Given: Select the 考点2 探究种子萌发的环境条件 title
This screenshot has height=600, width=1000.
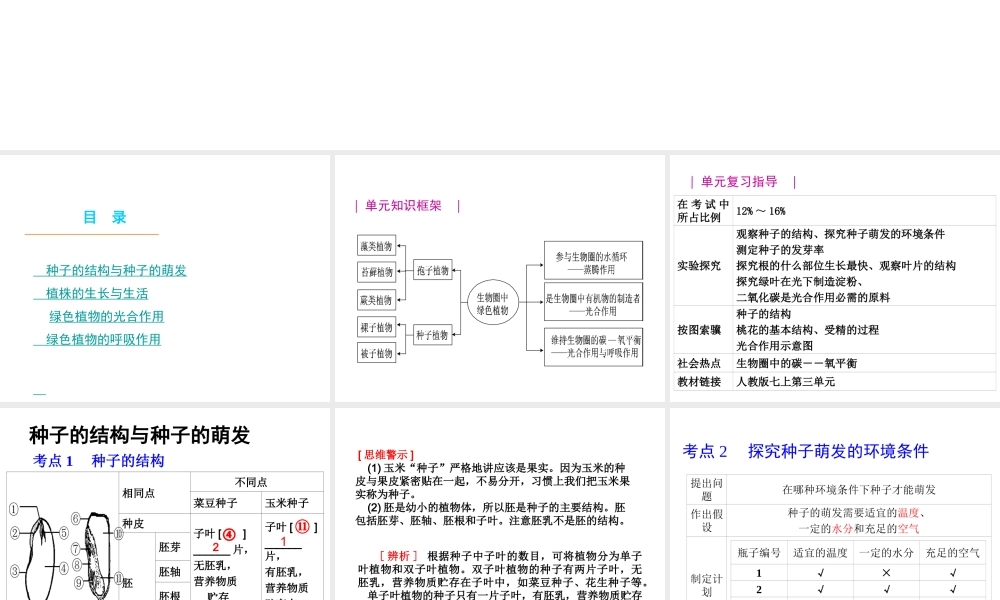Looking at the screenshot, I should click(805, 451).
